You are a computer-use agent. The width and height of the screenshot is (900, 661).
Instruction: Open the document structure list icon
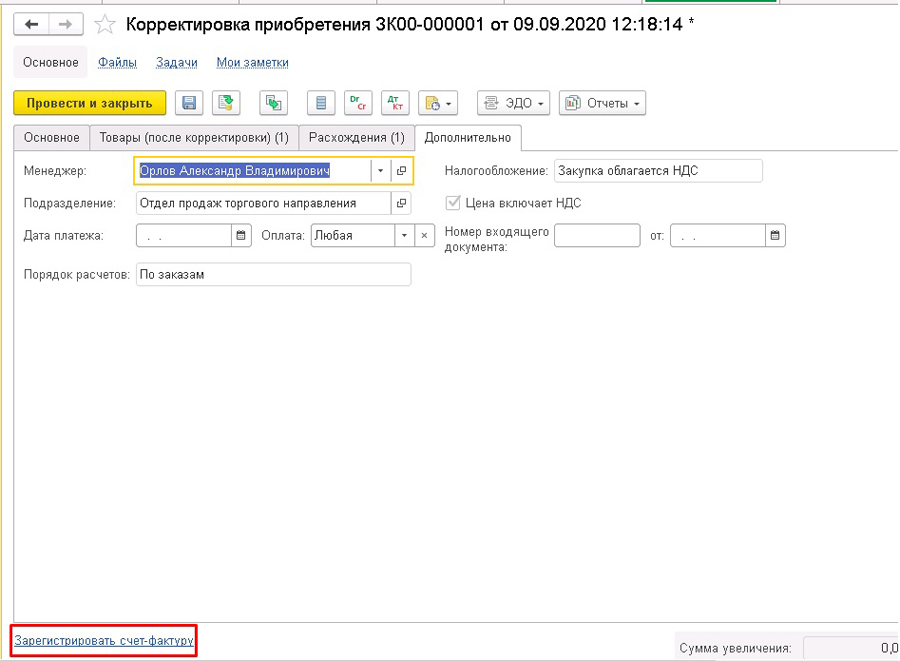[320, 103]
